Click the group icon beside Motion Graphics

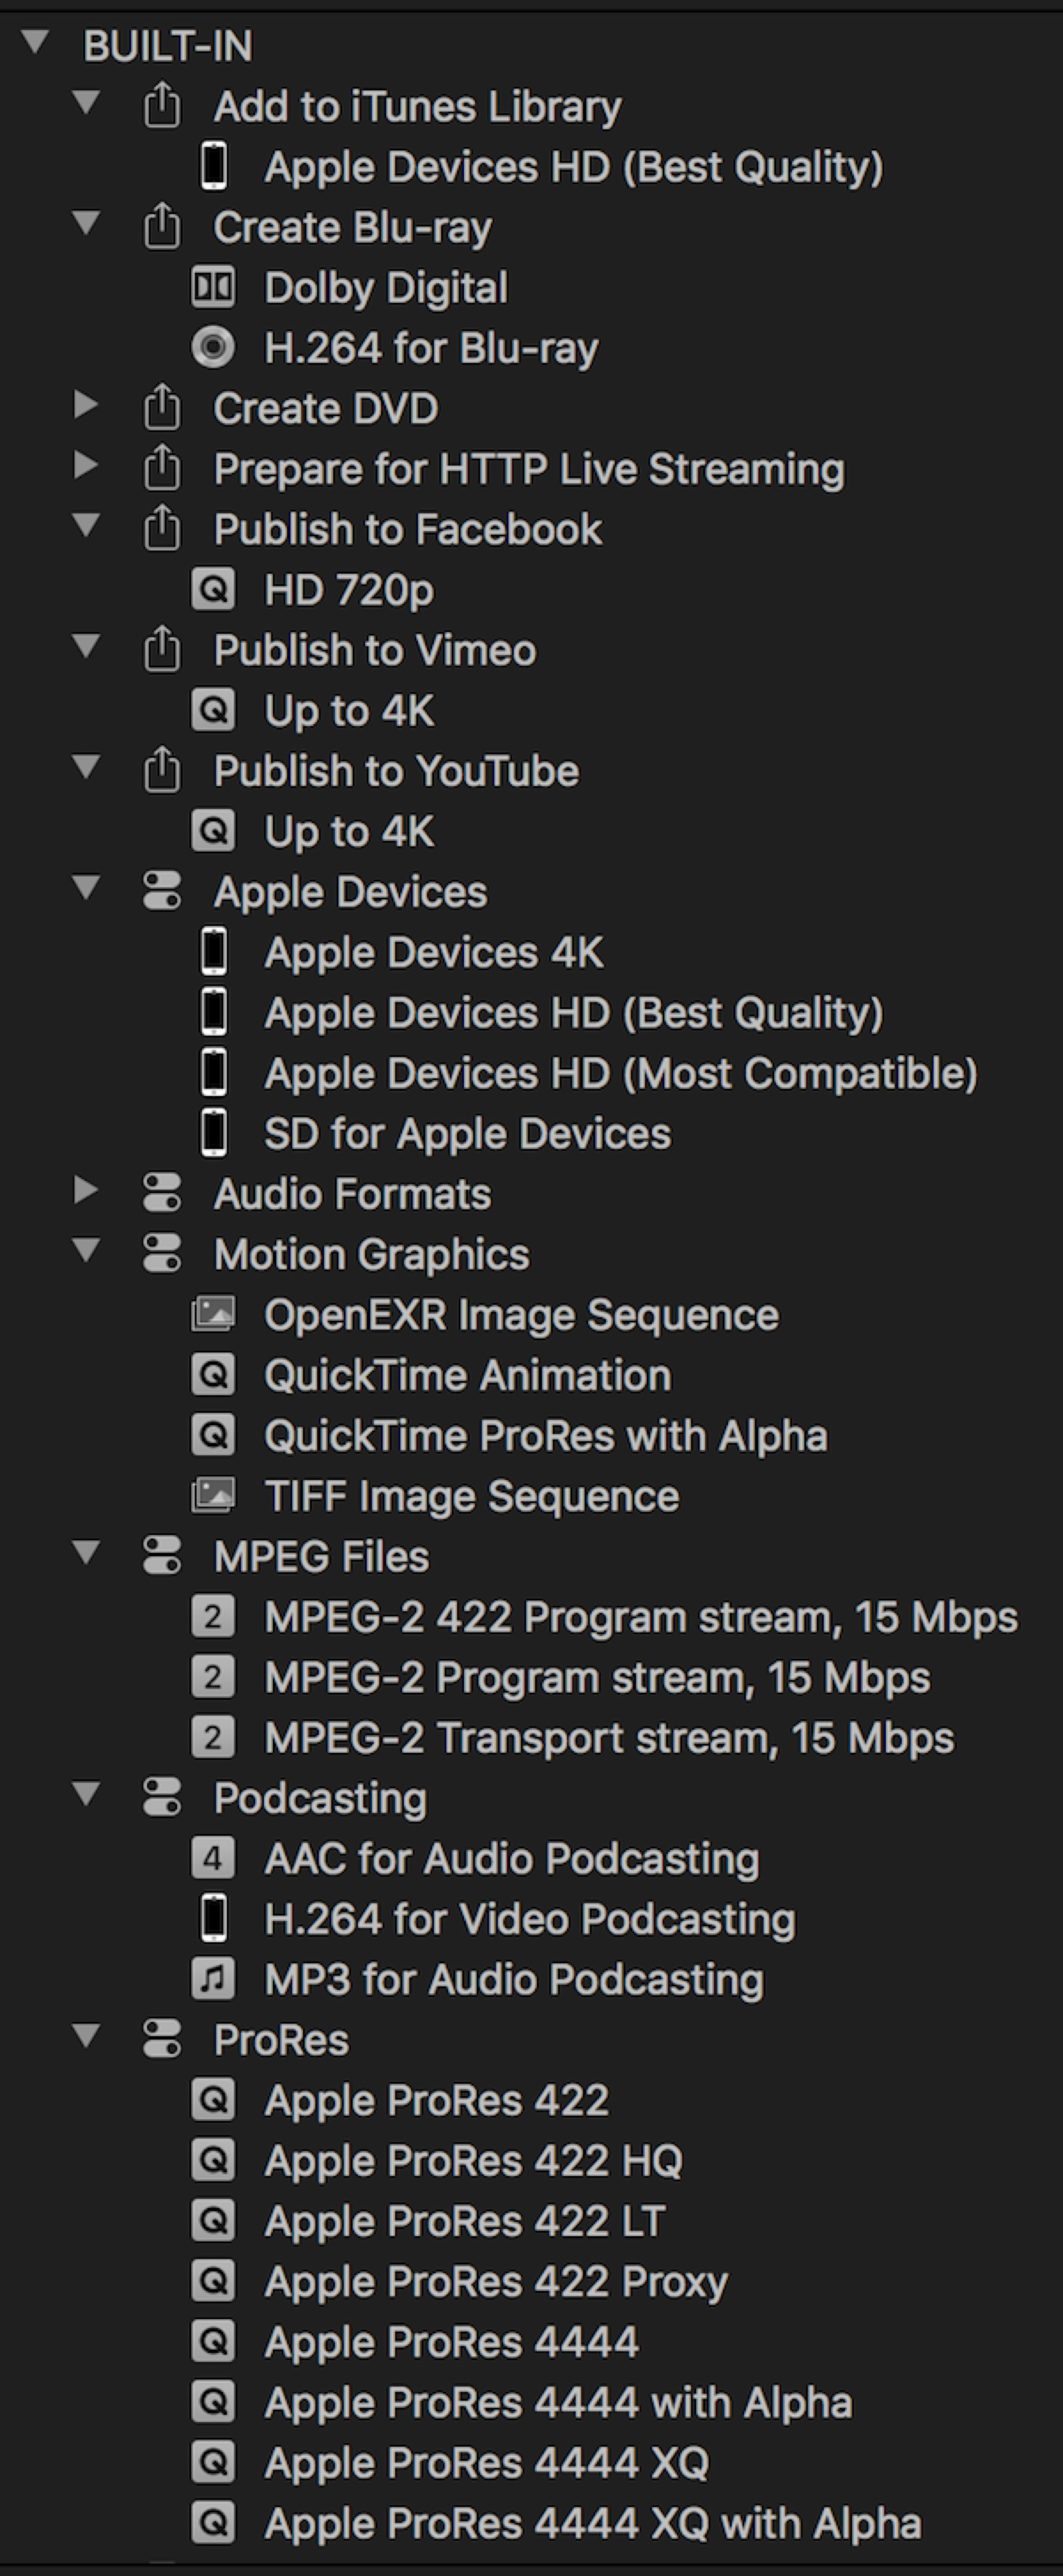pos(162,1254)
